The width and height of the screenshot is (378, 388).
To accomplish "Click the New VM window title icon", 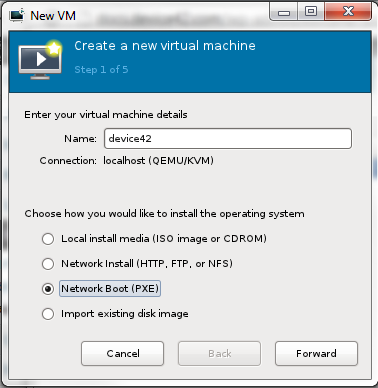I will point(17,15).
